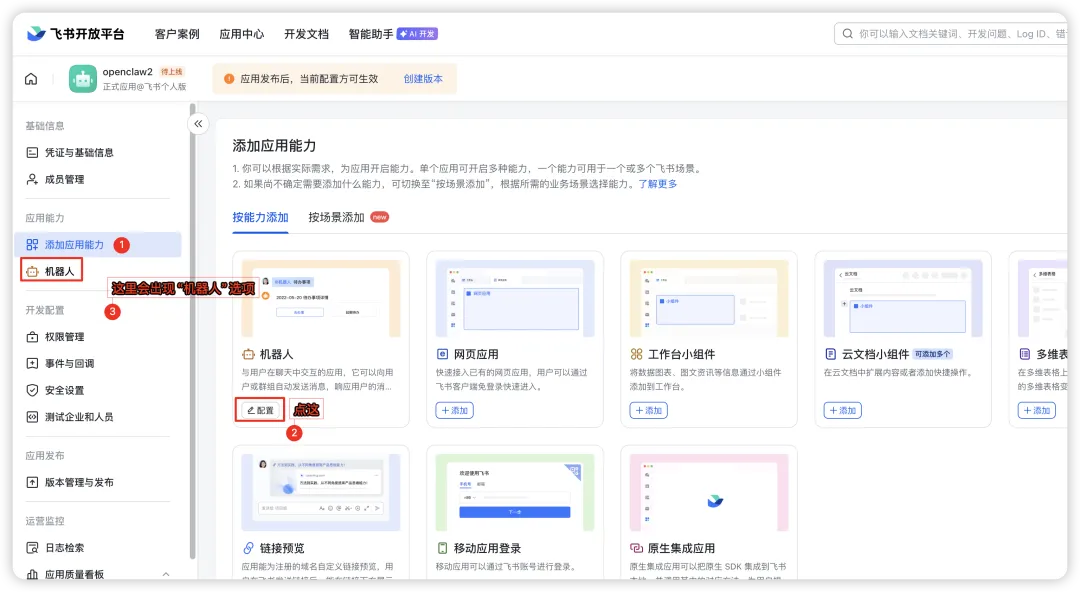Collapse sidebar with the double-chevron button
Screen dimensions: 1080x592
click(x=198, y=124)
